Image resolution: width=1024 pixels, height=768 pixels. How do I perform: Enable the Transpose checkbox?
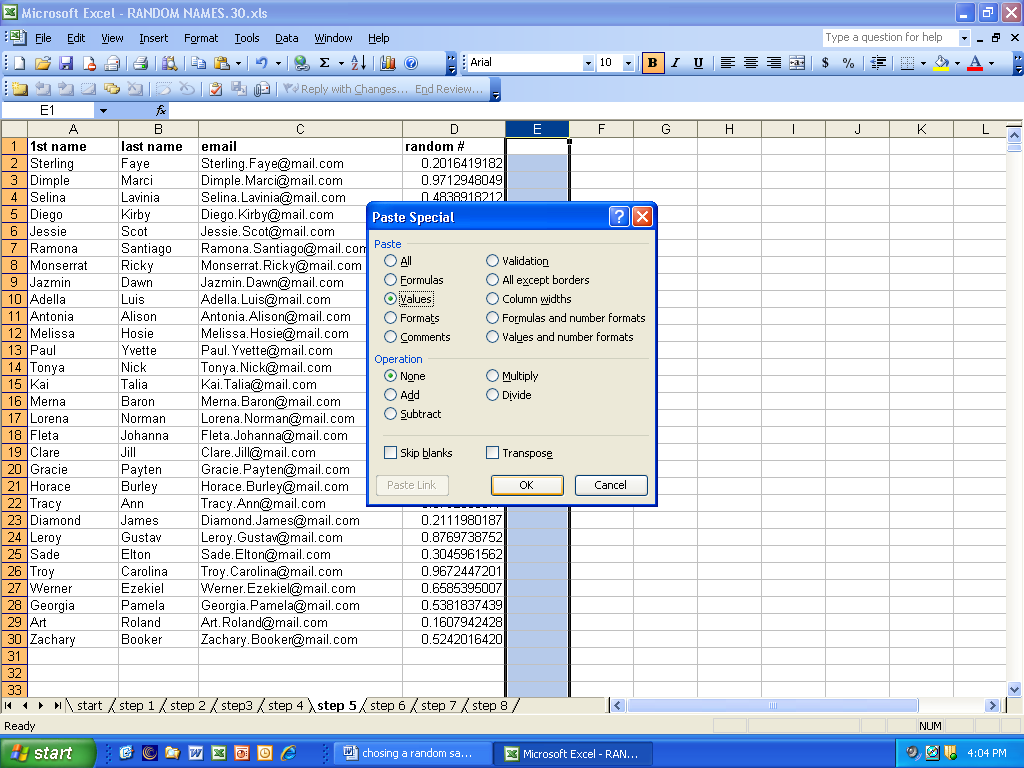pos(493,453)
